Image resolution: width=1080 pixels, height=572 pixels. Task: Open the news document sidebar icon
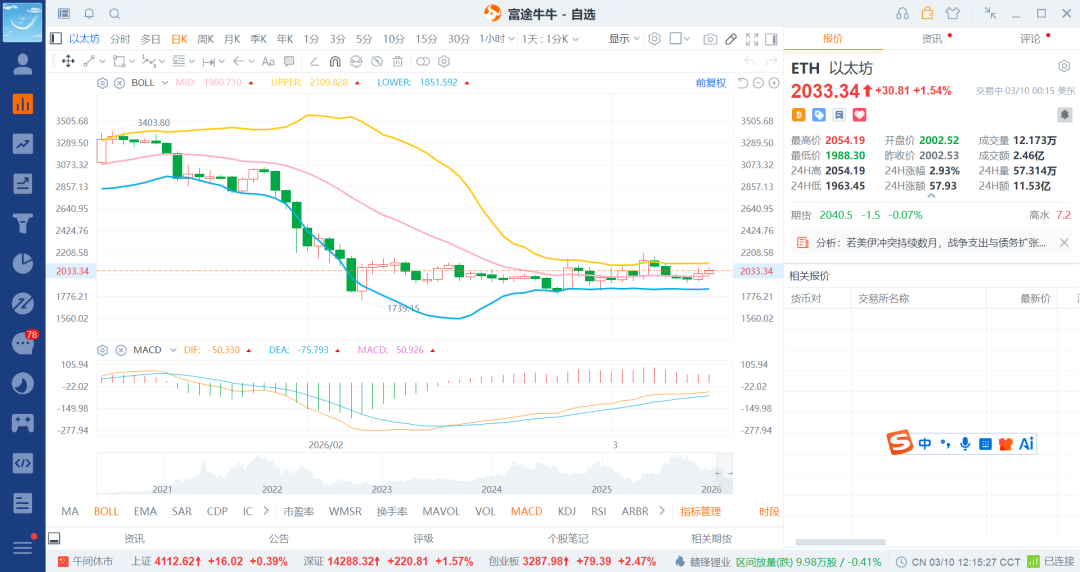pos(23,503)
